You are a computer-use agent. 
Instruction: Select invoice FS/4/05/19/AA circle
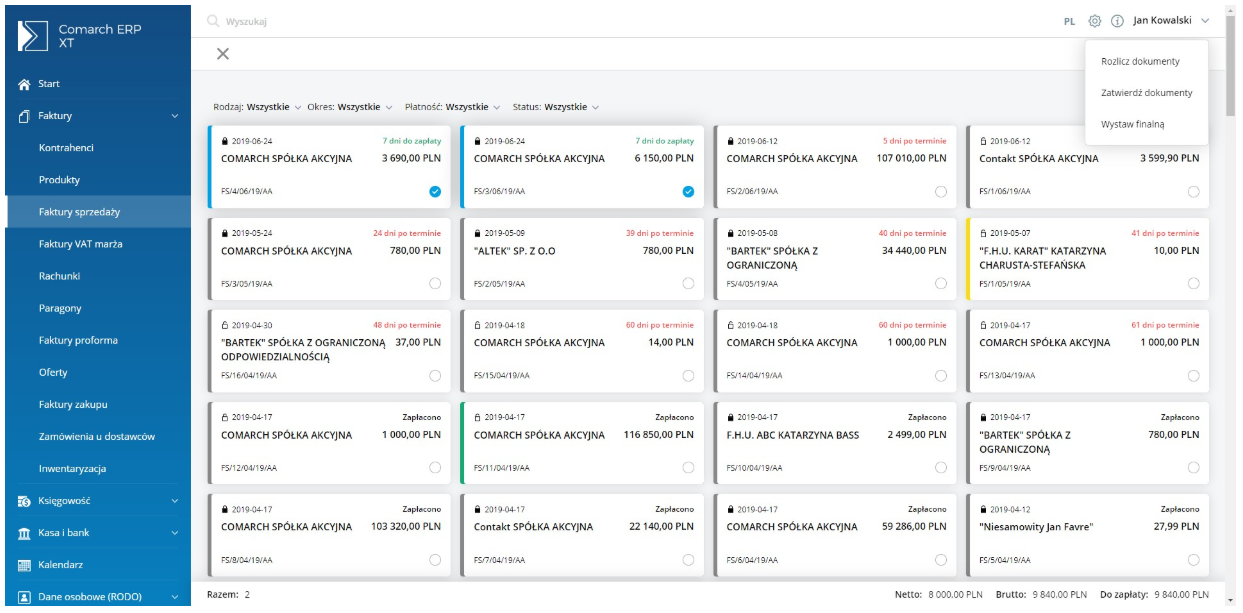(940, 283)
